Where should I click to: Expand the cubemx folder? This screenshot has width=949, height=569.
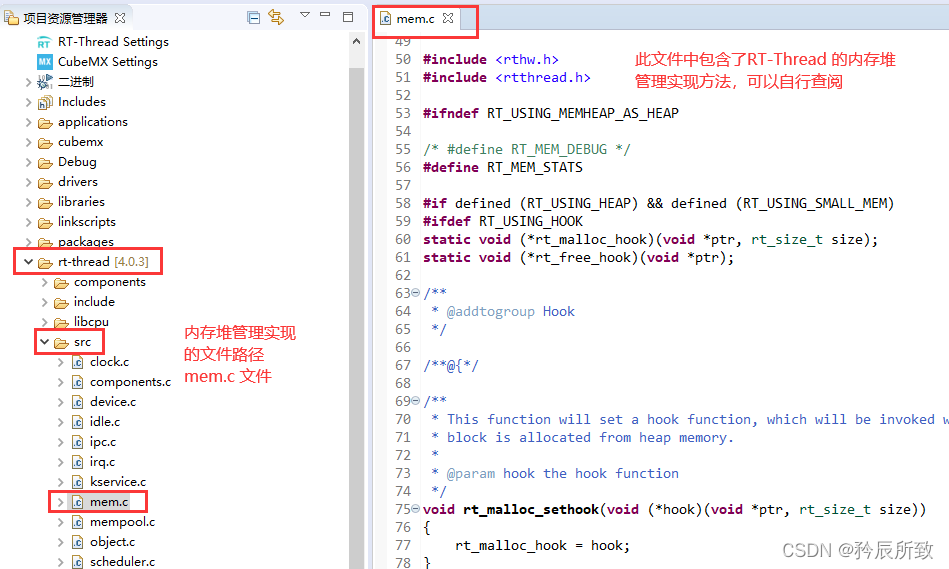(x=28, y=142)
